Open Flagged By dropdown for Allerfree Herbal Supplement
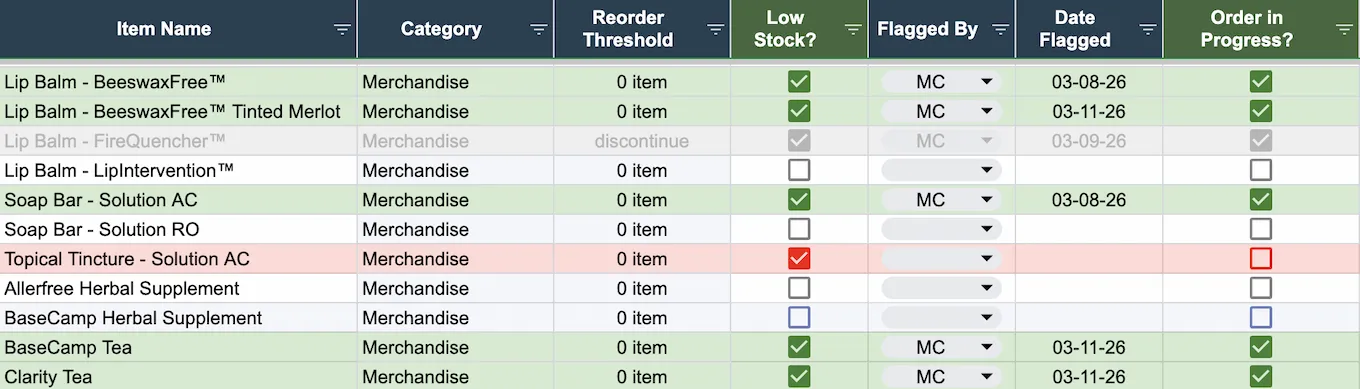 tap(941, 288)
